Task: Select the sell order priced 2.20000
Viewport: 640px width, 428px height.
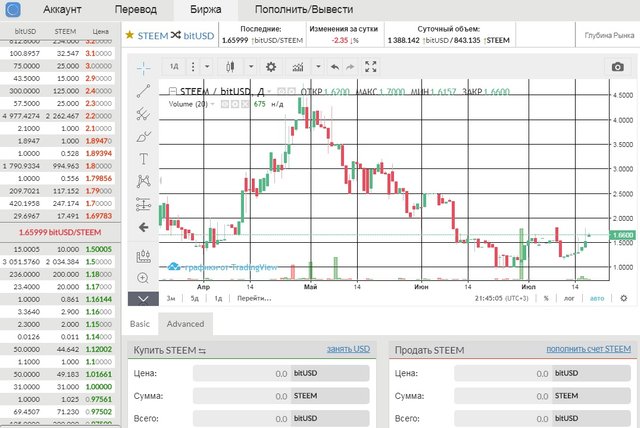Action: [x=58, y=116]
